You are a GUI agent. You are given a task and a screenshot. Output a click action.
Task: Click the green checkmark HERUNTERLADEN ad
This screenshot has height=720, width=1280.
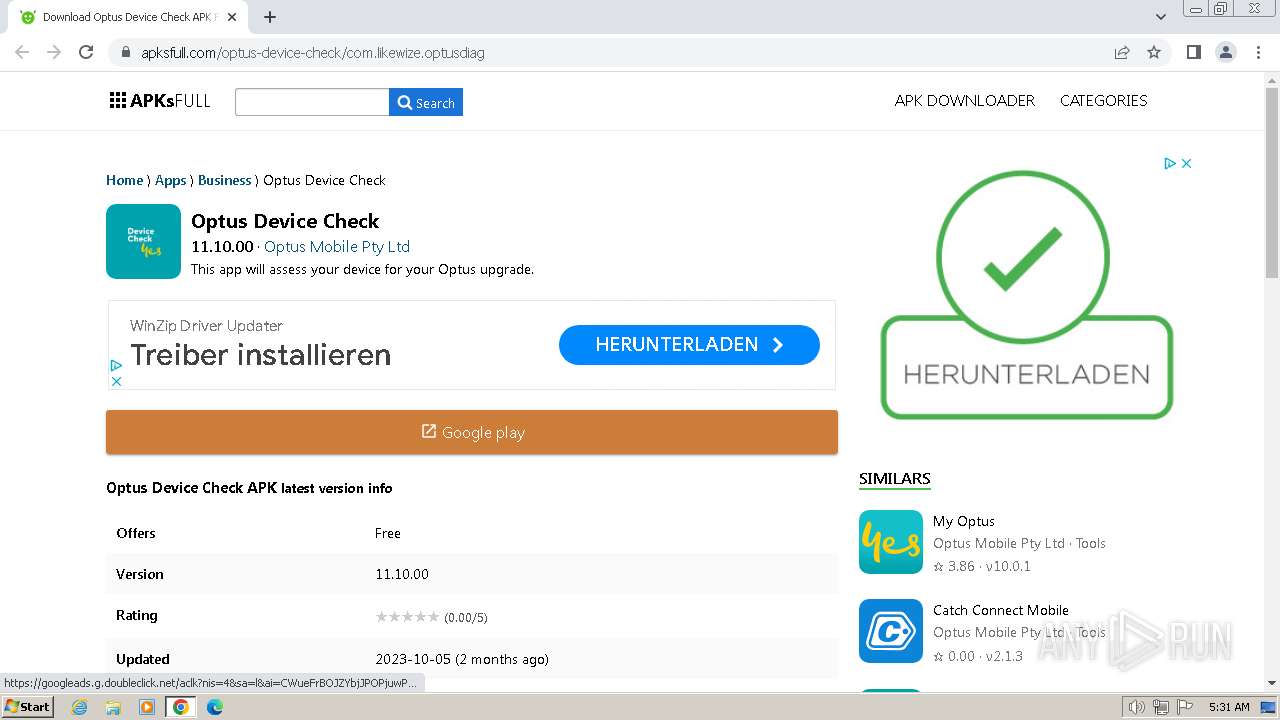[x=1026, y=295]
